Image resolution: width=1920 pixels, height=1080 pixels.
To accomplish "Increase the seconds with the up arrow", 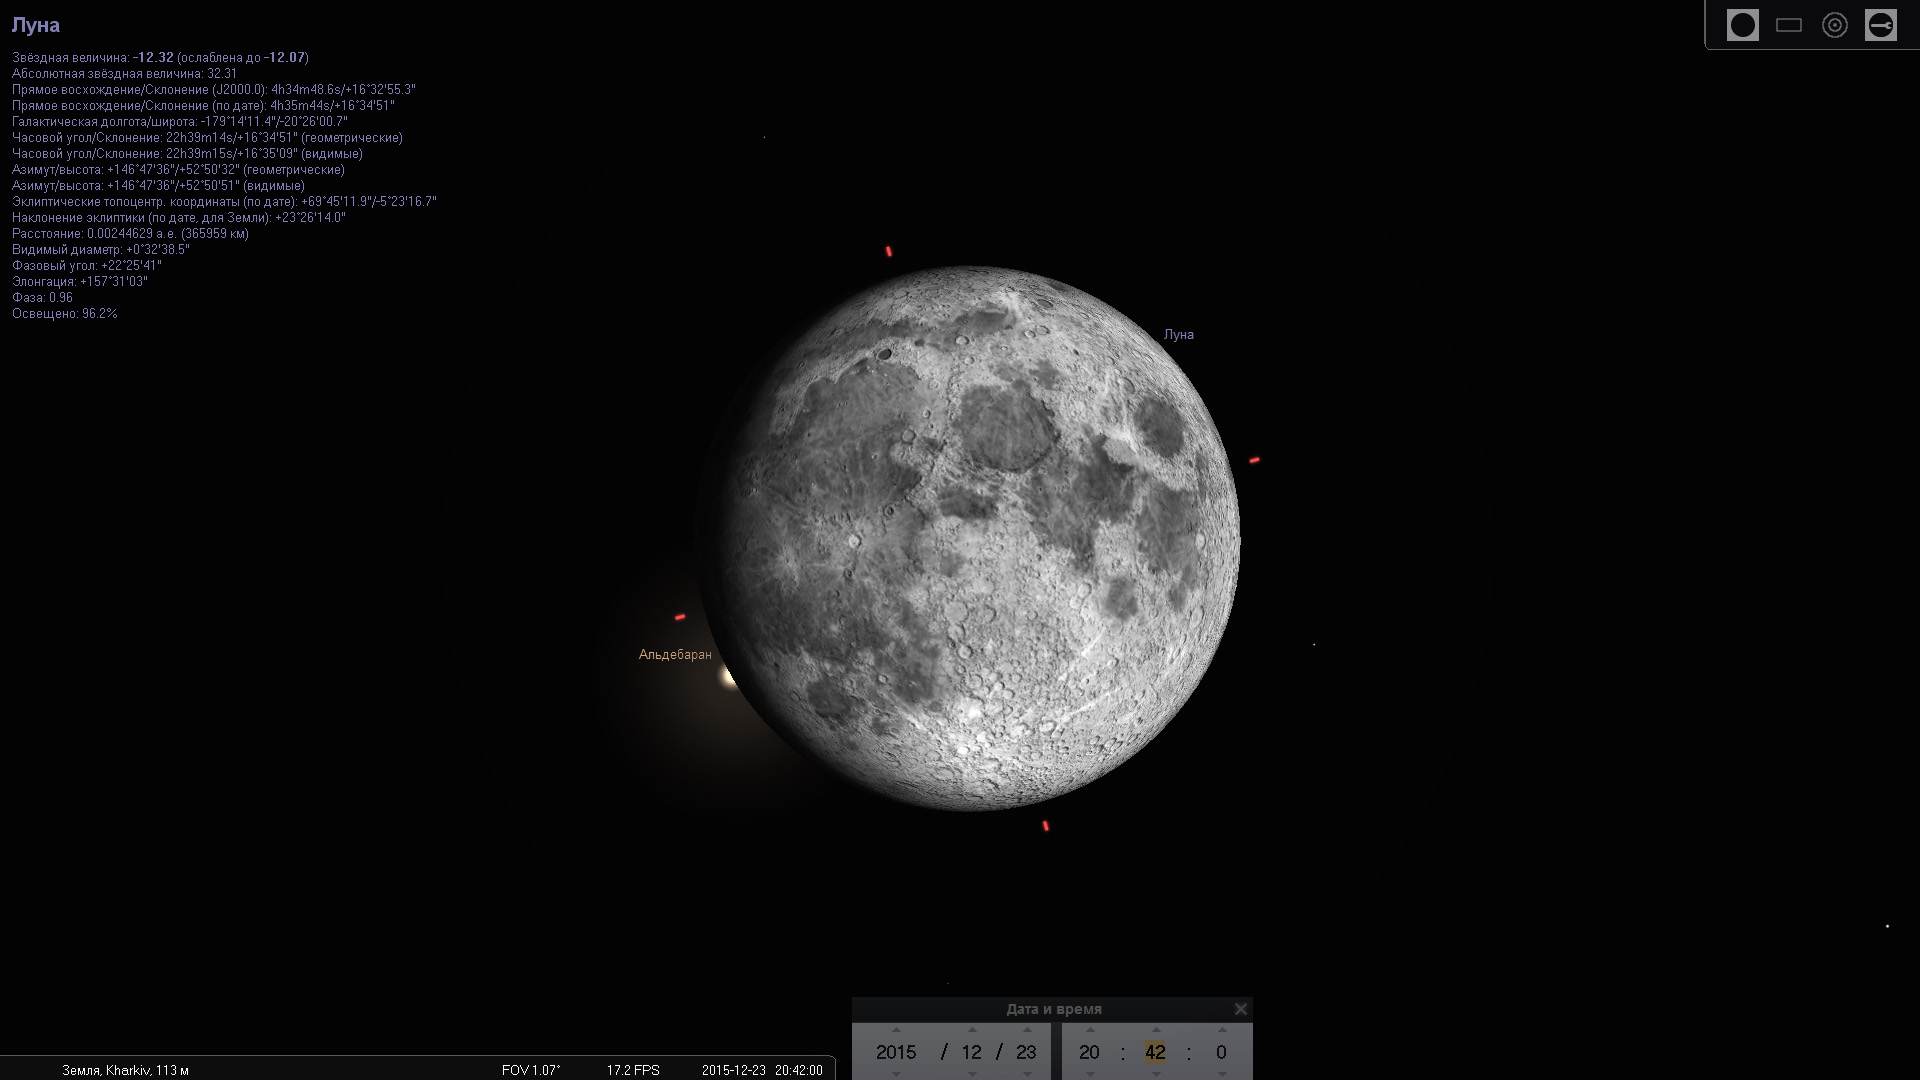I will 1221,1030.
